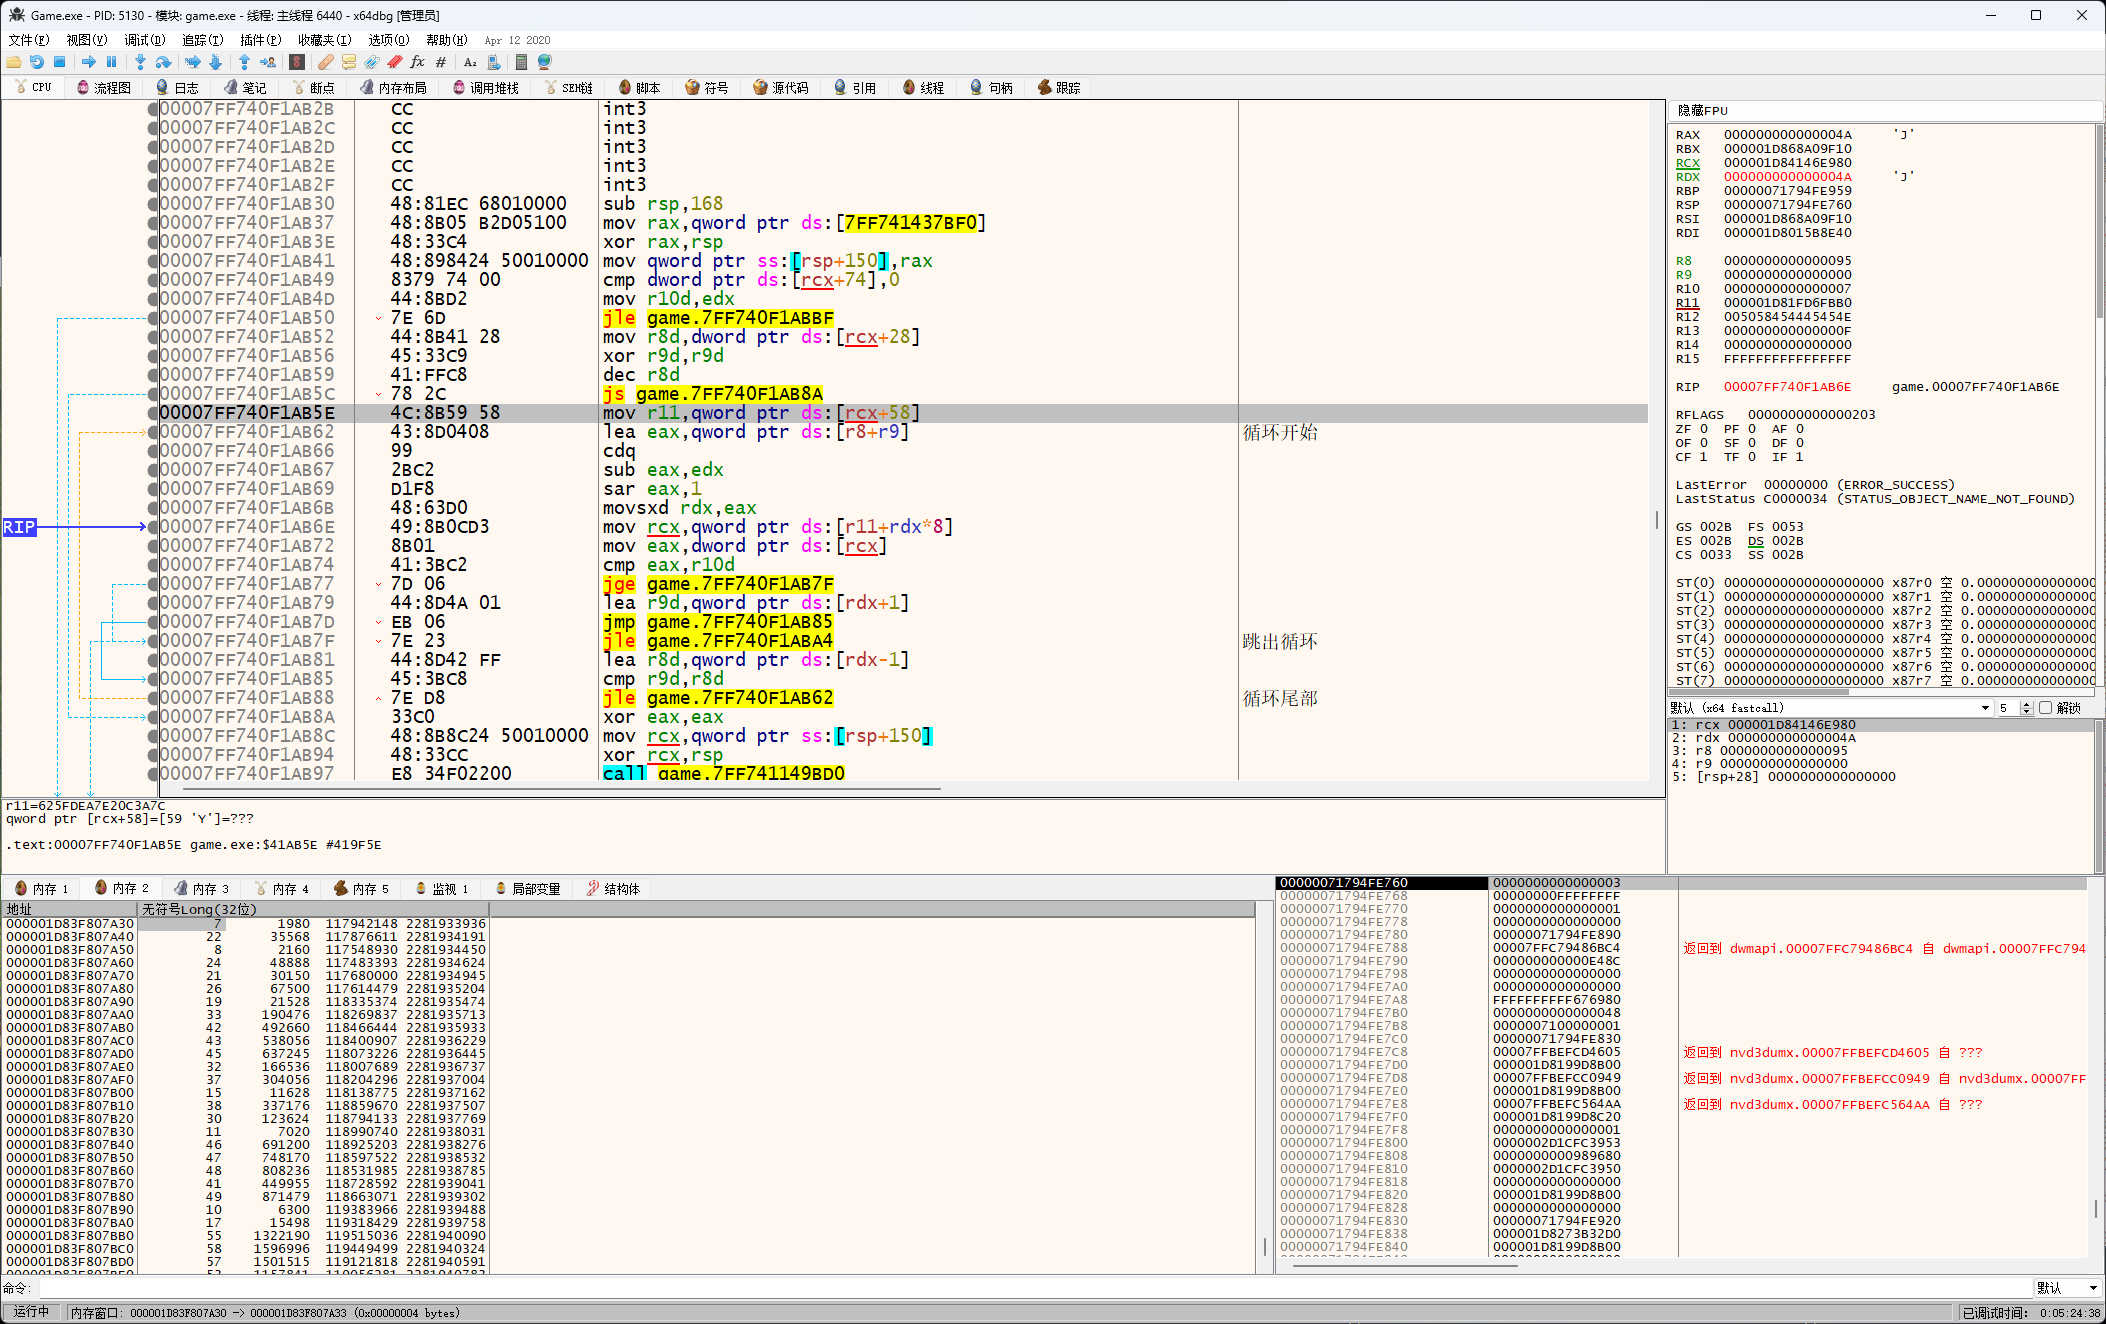Switch to the 内存 2 dump tab
This screenshot has height=1324, width=2106.
(x=121, y=888)
